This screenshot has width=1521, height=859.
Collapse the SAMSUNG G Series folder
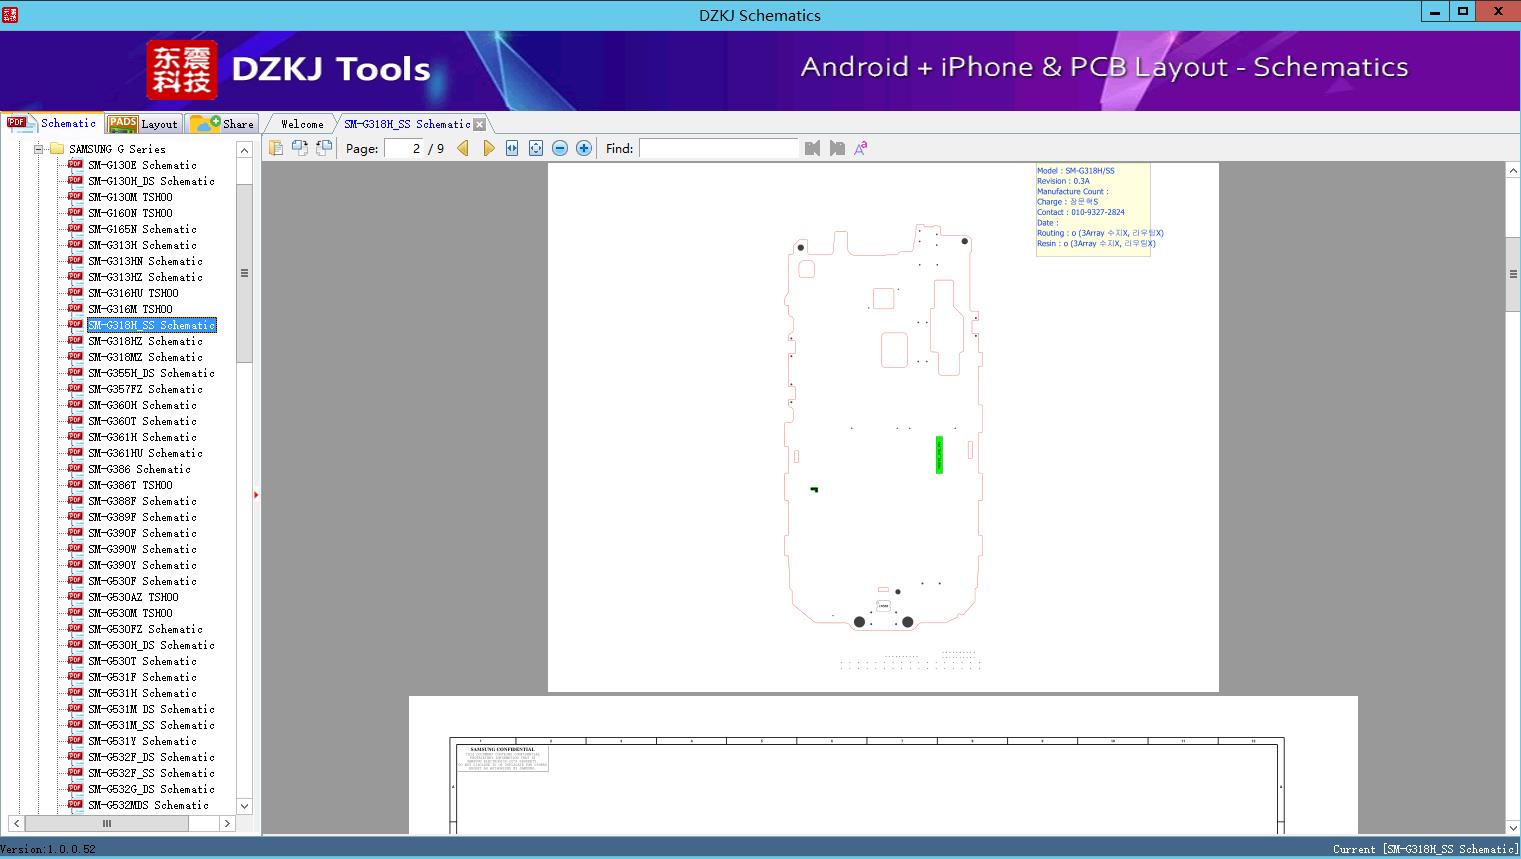[x=39, y=149]
